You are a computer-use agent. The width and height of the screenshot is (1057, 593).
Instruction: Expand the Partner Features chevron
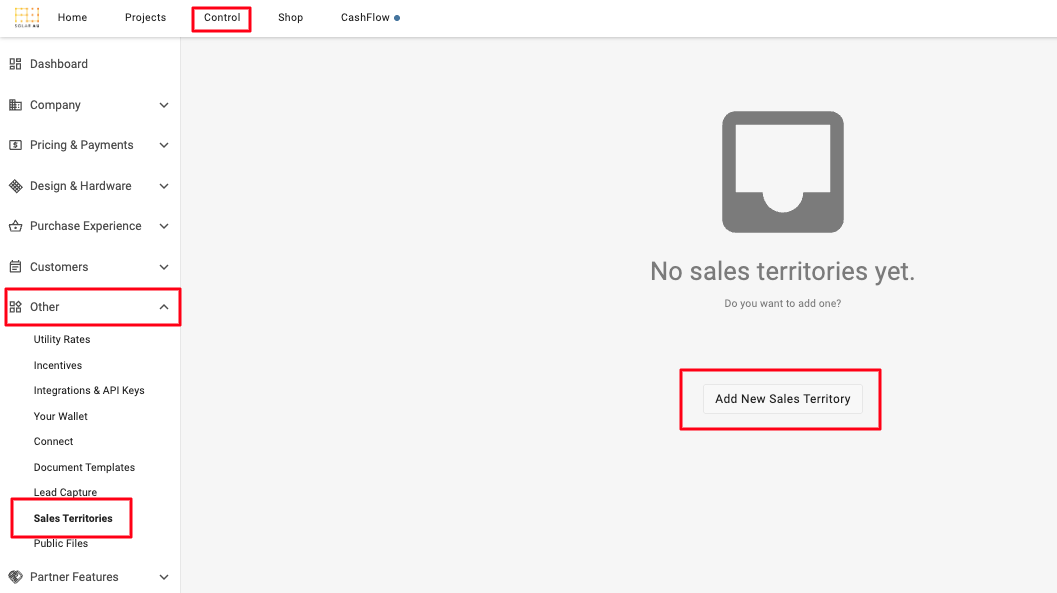164,577
